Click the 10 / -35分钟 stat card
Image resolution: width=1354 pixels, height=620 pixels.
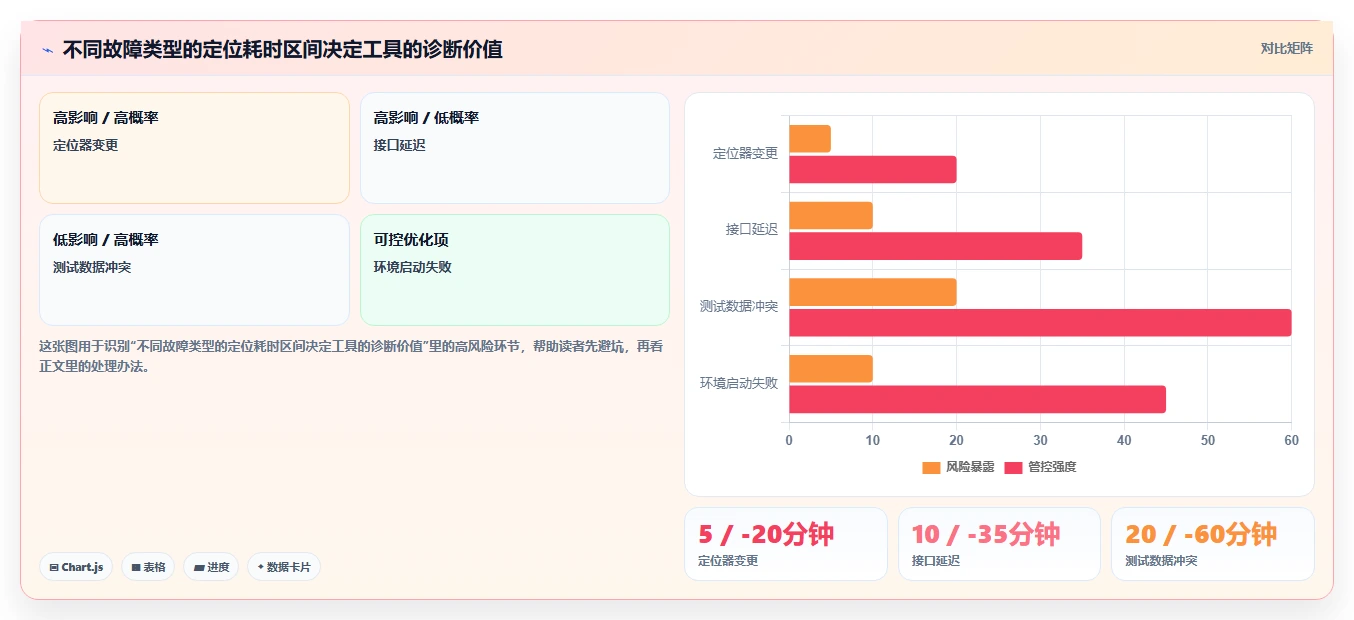pyautogui.click(x=999, y=544)
